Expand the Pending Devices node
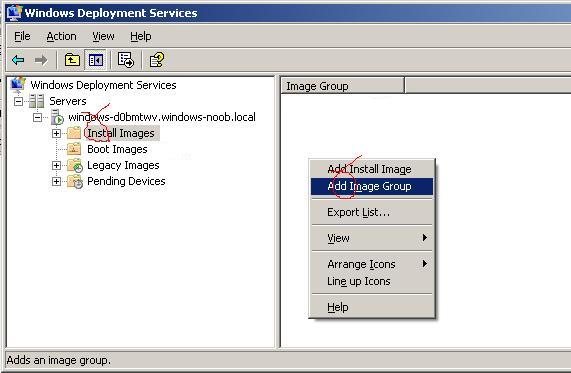The height and width of the screenshot is (373, 571). coord(56,181)
